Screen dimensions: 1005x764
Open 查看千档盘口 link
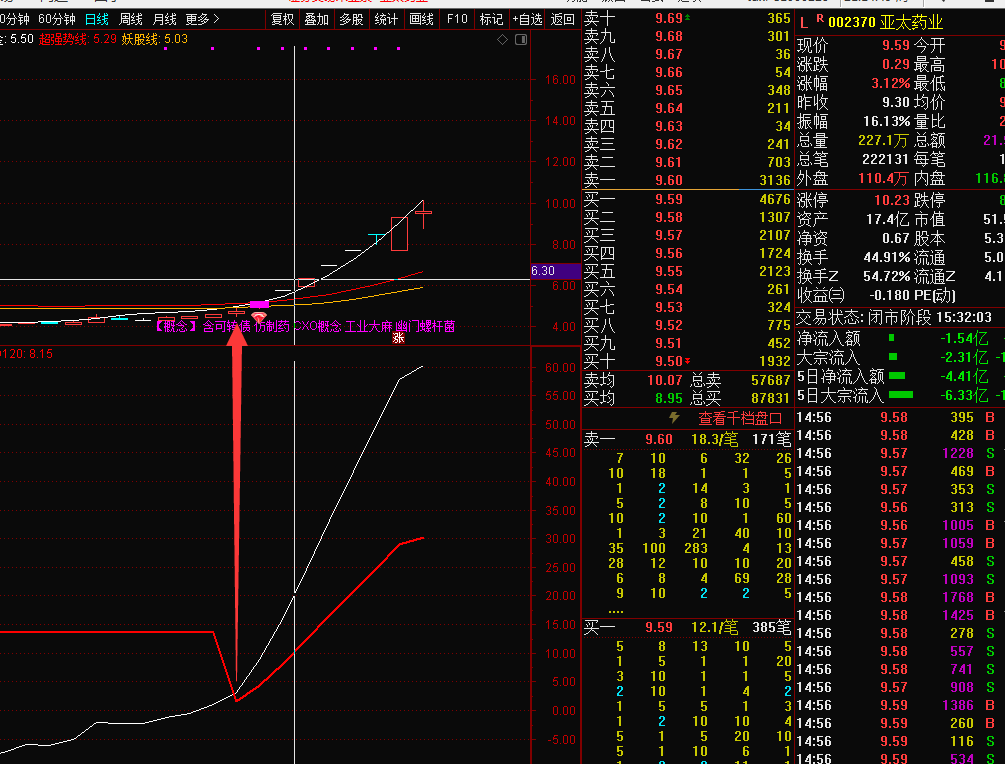tap(740, 419)
